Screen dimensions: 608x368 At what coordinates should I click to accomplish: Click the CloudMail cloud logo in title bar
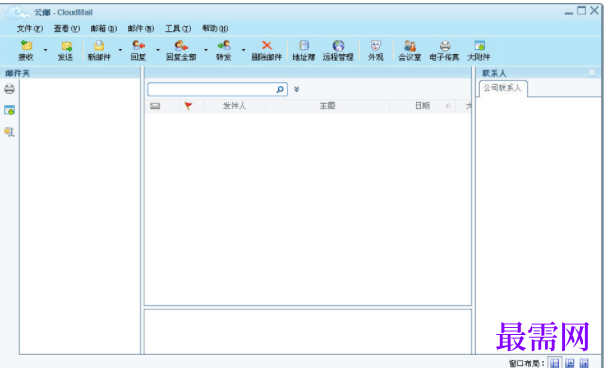coord(17,13)
